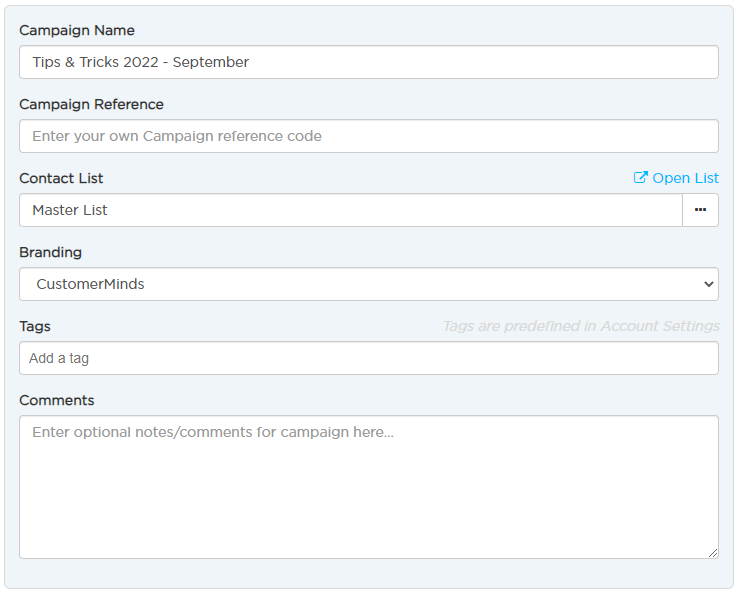Click the resize grip on the Comments box
The width and height of the screenshot is (740, 596).
coord(713,553)
